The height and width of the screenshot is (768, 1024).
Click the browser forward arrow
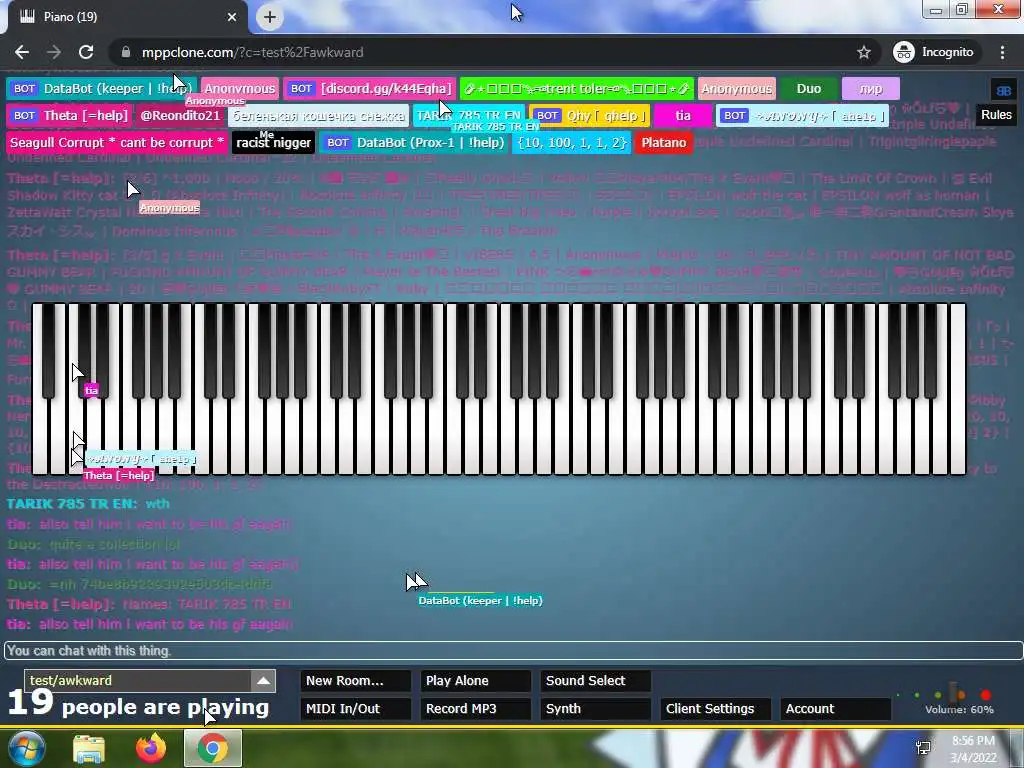(54, 52)
